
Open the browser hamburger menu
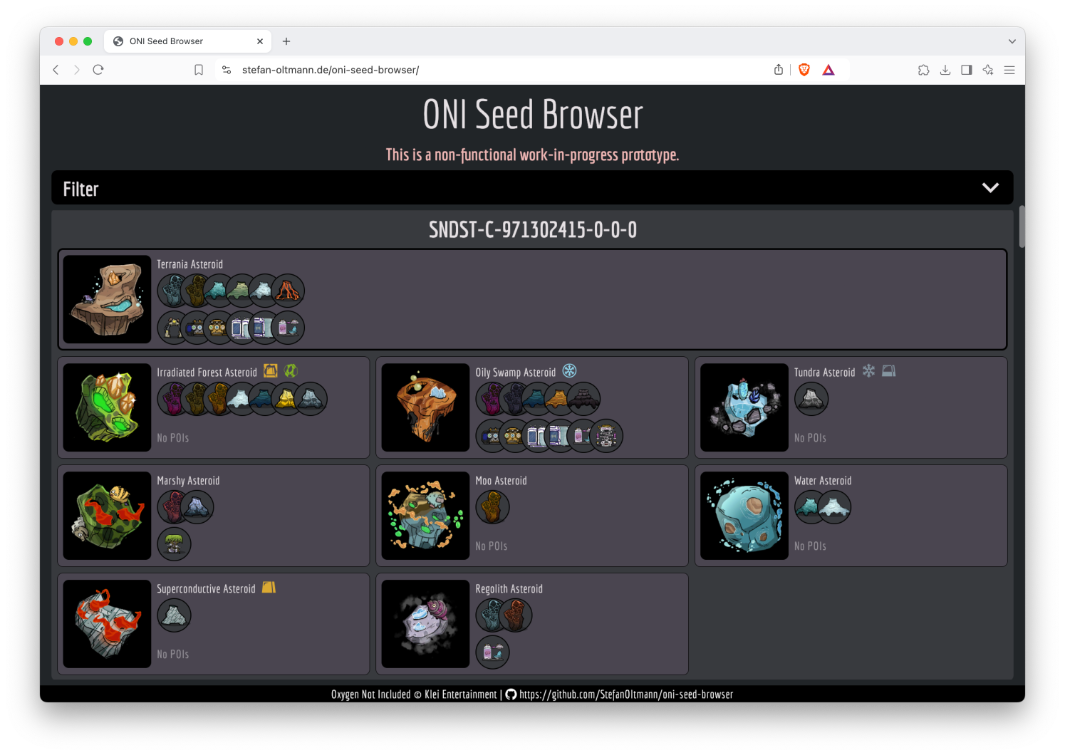click(1009, 70)
